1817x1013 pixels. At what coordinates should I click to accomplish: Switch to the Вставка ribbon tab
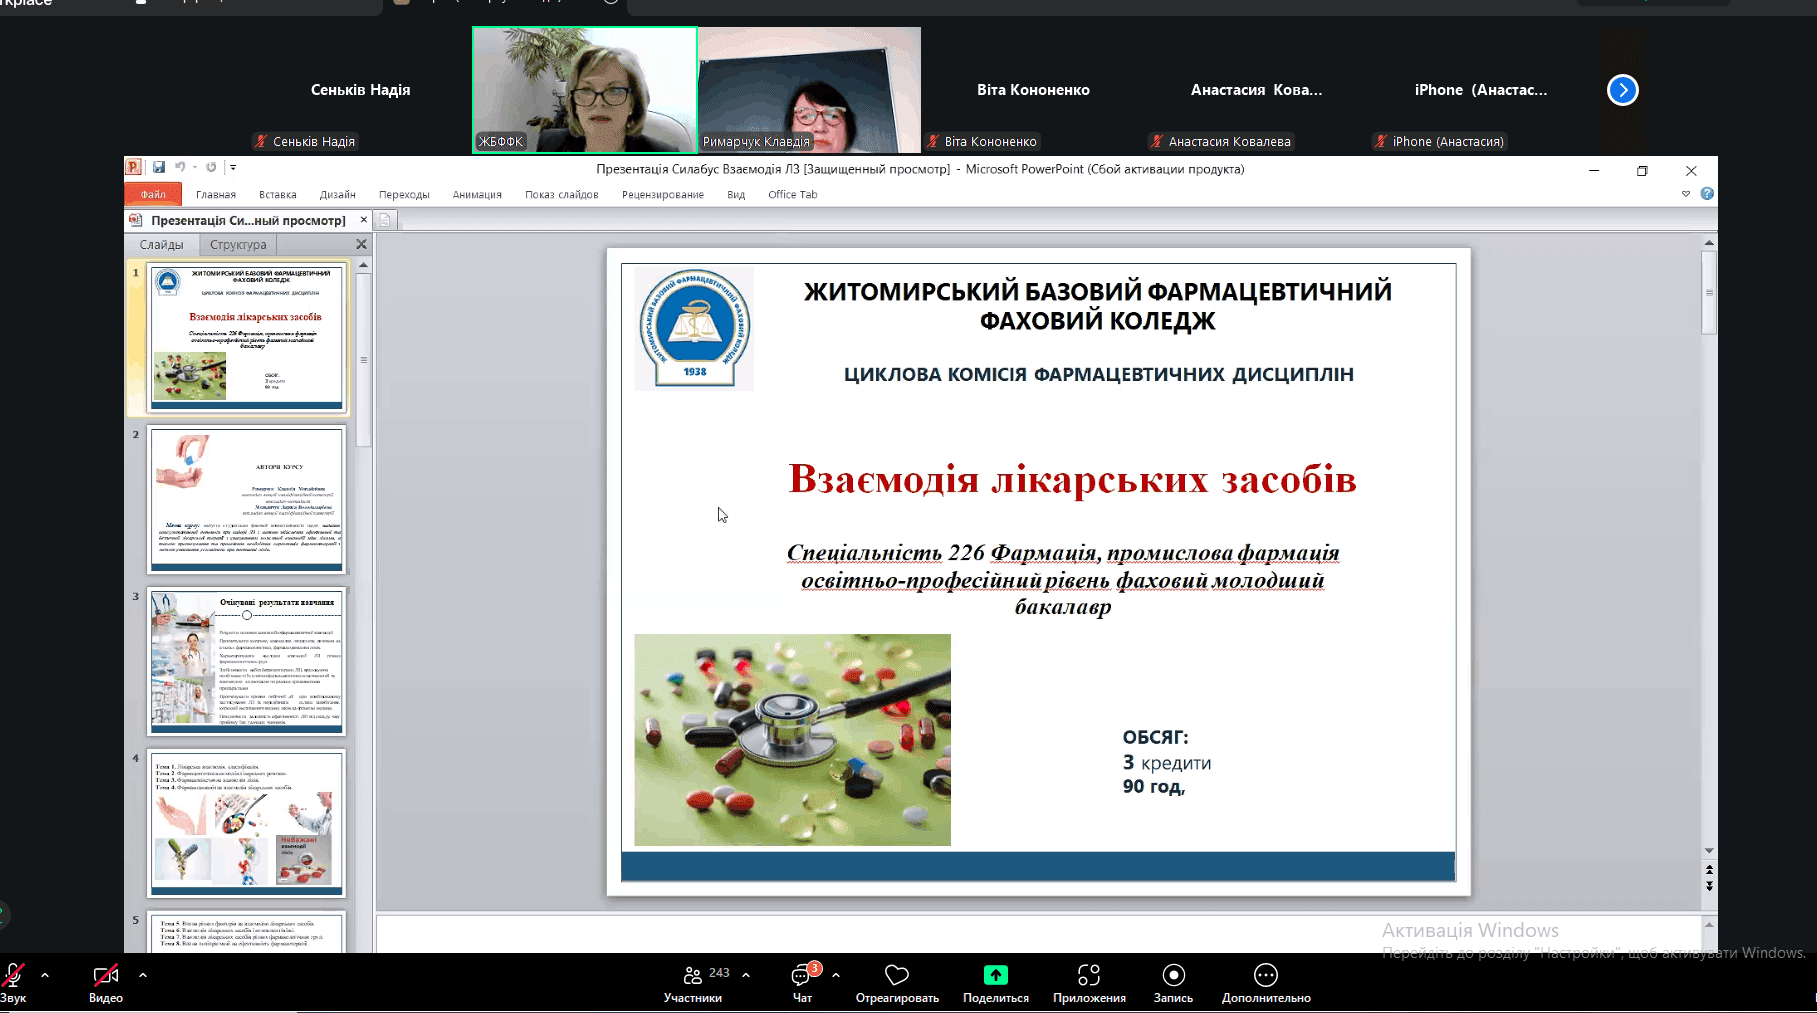click(x=278, y=195)
